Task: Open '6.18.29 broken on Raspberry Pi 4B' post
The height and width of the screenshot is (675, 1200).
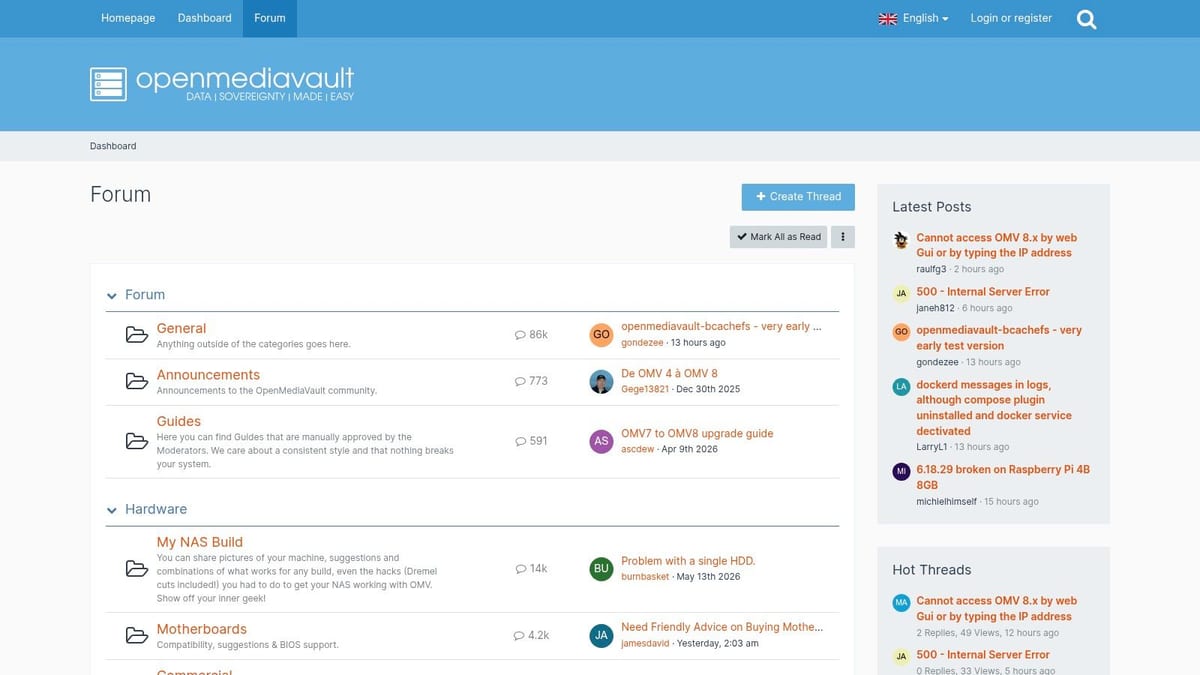Action: click(x=1003, y=477)
